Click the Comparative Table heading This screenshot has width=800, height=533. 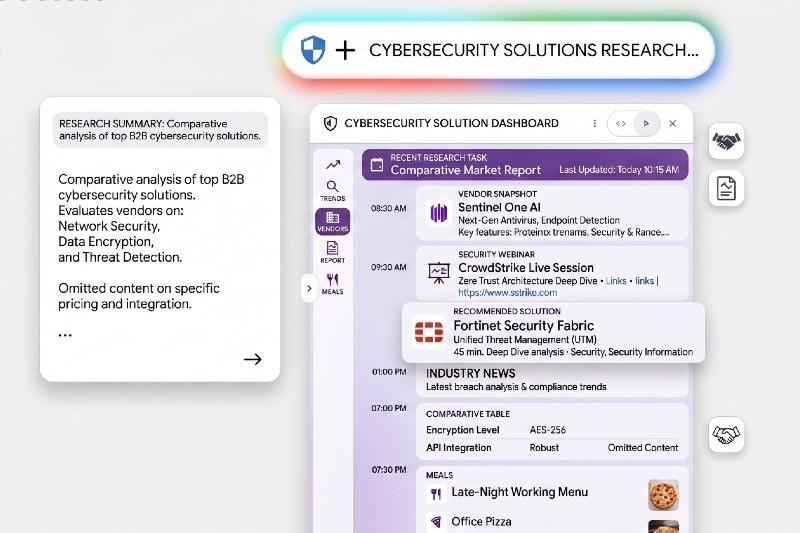pos(468,414)
